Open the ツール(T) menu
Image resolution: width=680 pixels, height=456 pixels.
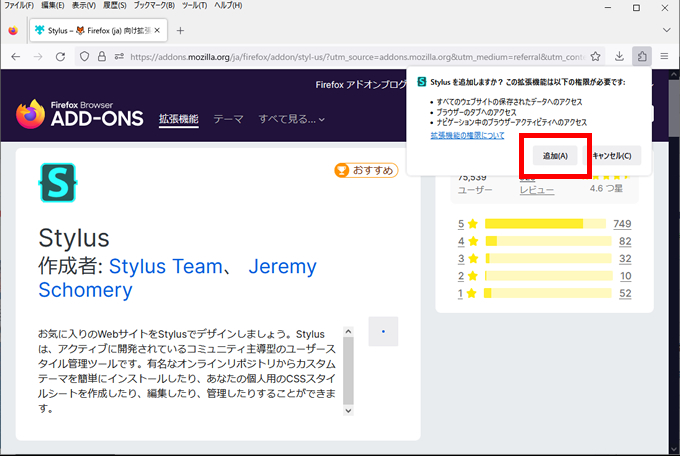(194, 6)
